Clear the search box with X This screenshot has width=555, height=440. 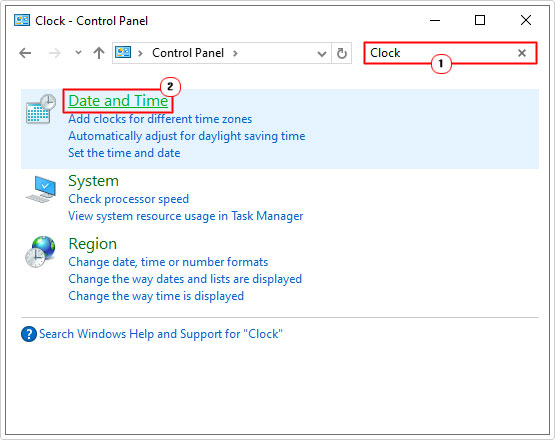pyautogui.click(x=522, y=53)
